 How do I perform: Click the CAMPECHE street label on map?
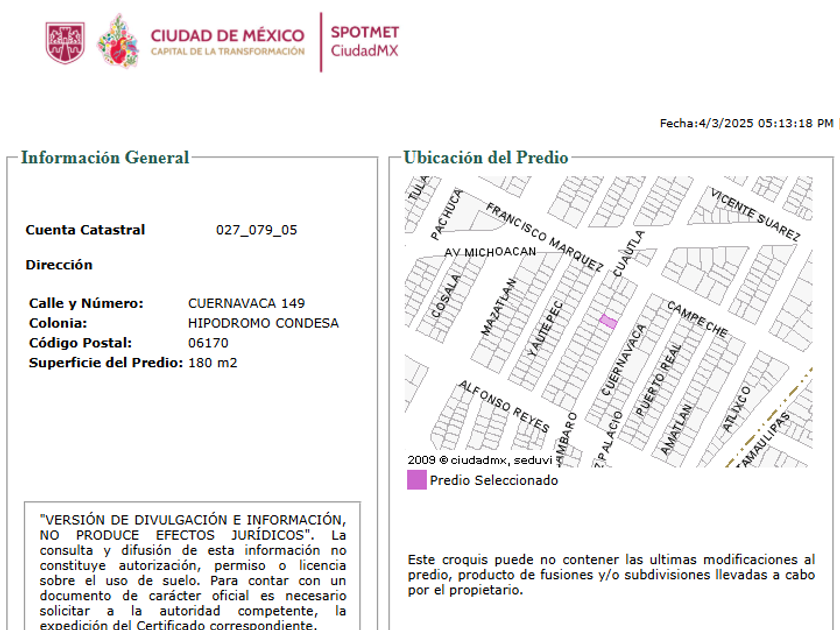tap(697, 319)
